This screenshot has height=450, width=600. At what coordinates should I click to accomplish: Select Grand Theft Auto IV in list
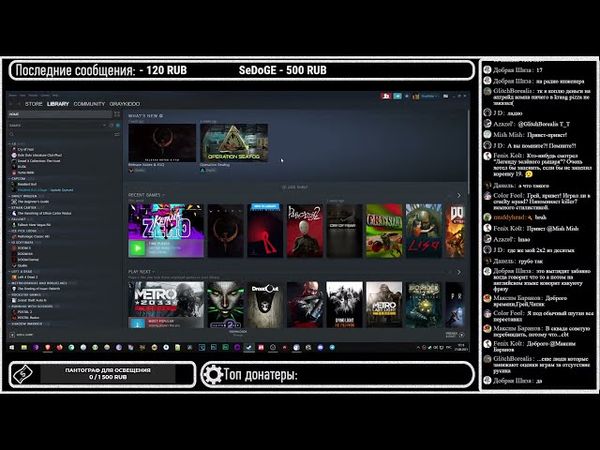pyautogui.click(x=32, y=301)
